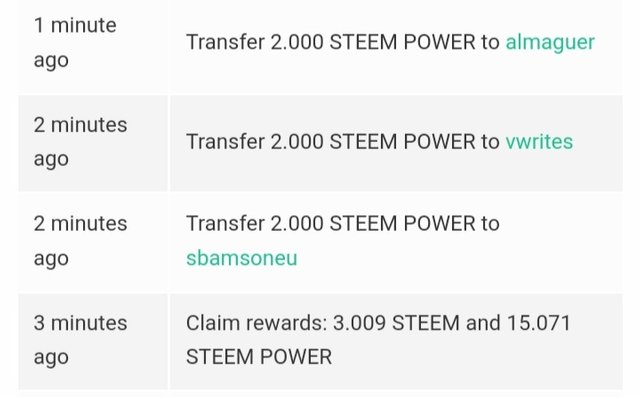The height and width of the screenshot is (397, 640).
Task: Click the word 'Transfer' in the almaguer row
Action: [225, 42]
